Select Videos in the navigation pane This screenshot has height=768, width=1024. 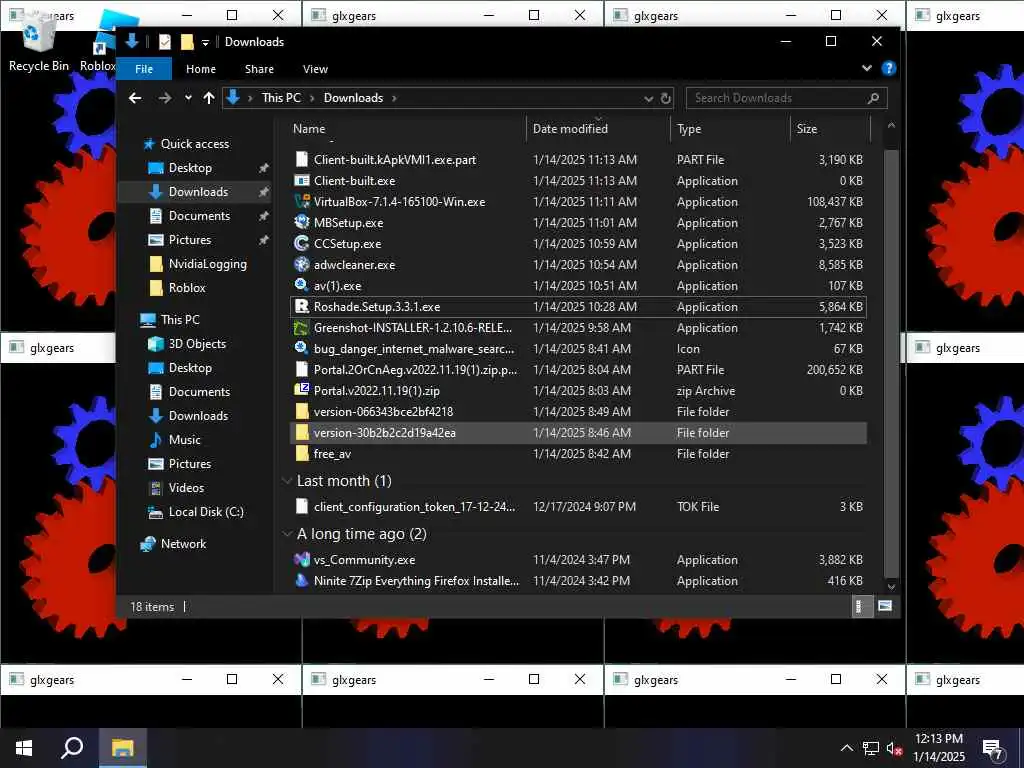pyautogui.click(x=185, y=488)
